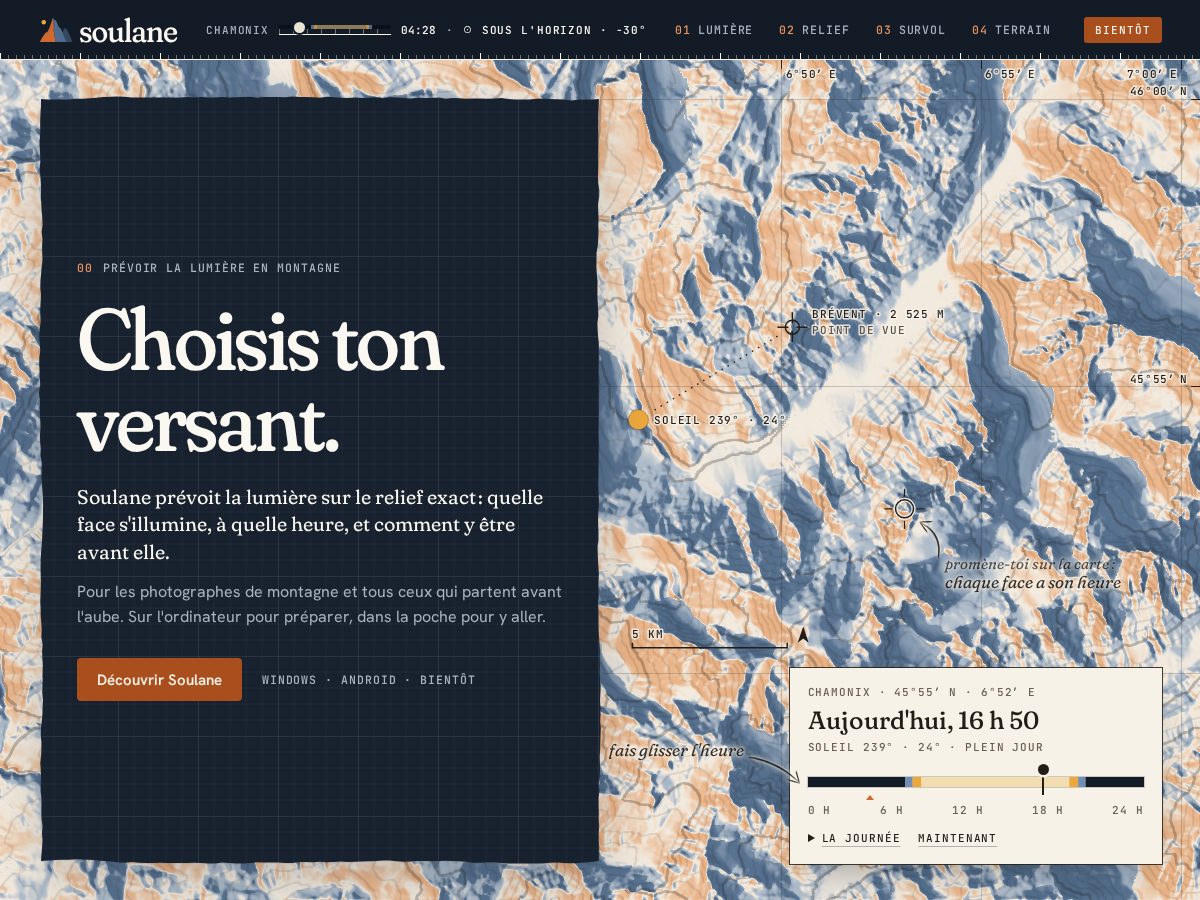The height and width of the screenshot is (900, 1200).
Task: Click the orange sun marker on the map
Action: point(638,419)
